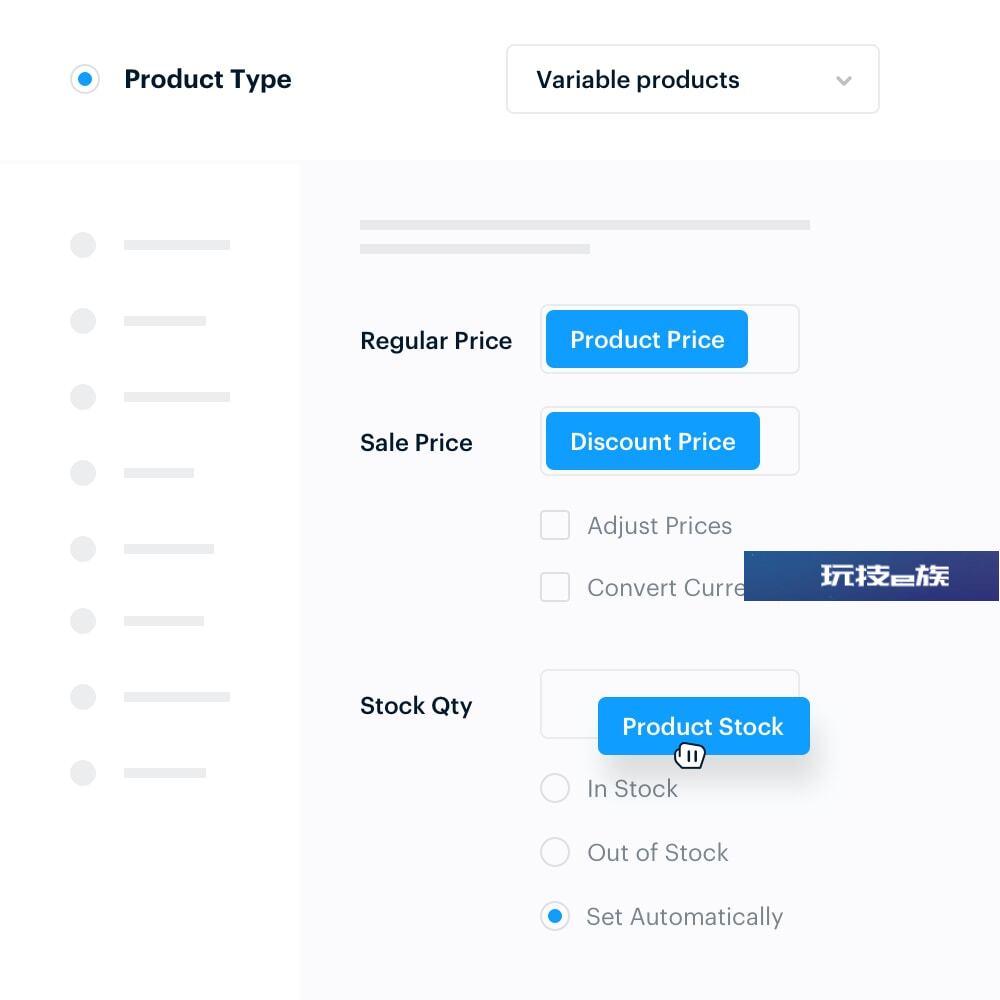Enable the Adjust Prices checkbox
1000x1000 pixels.
click(555, 525)
